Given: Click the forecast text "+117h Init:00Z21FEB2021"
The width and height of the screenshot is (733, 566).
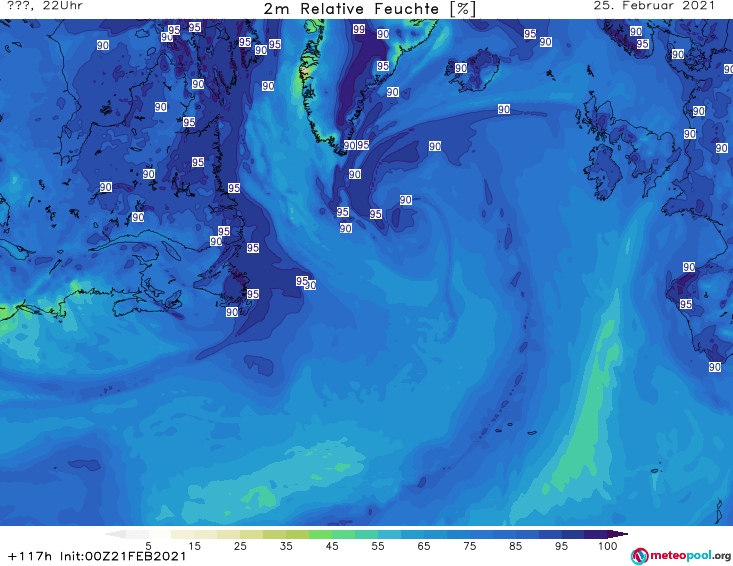Looking at the screenshot, I should point(97,556).
